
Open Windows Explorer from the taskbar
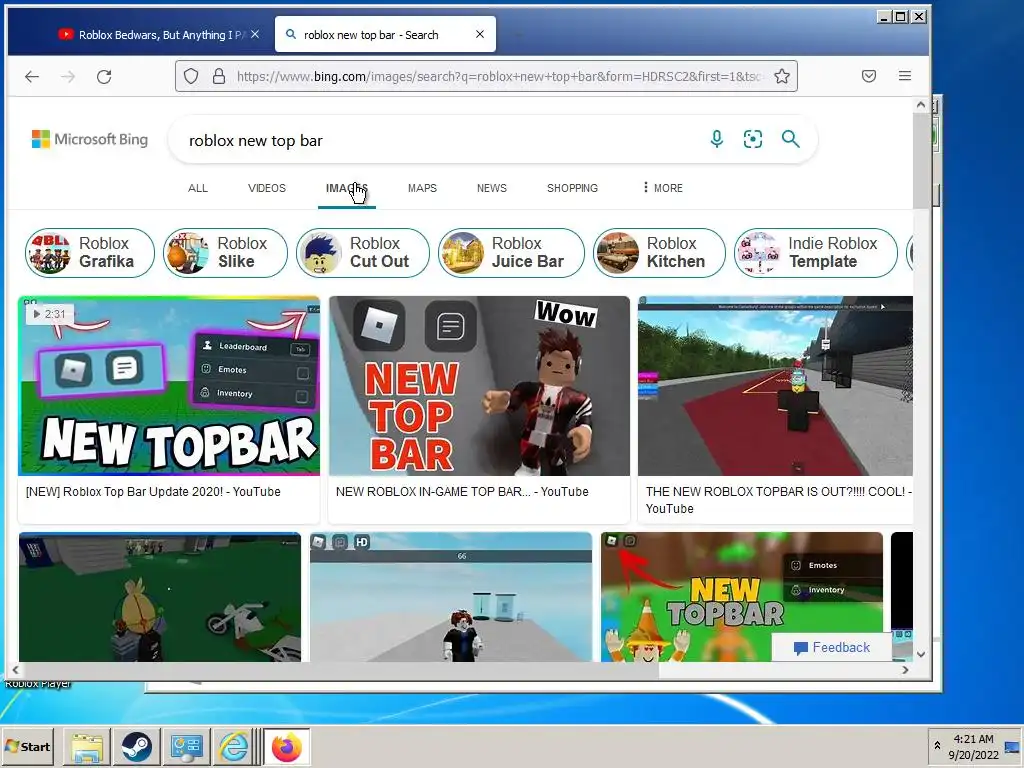coord(87,747)
